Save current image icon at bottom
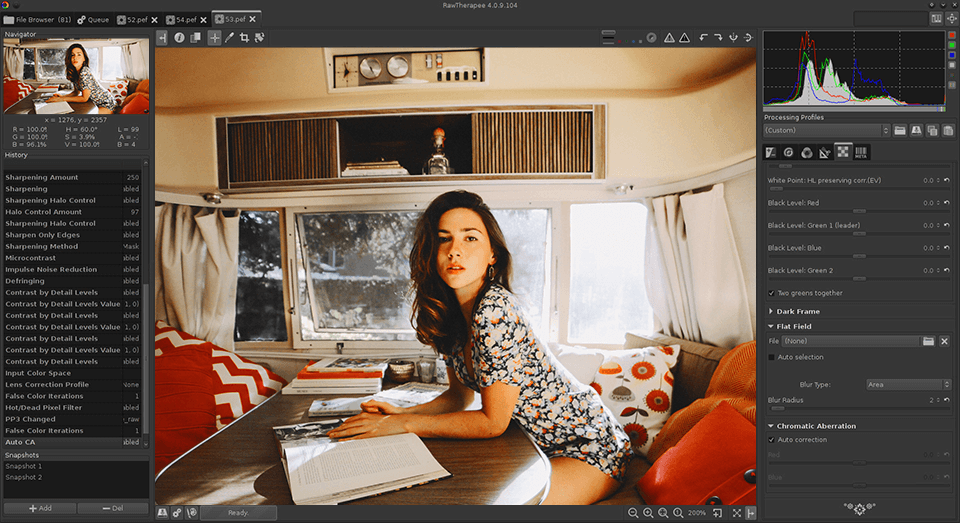This screenshot has width=960, height=523. pos(162,513)
